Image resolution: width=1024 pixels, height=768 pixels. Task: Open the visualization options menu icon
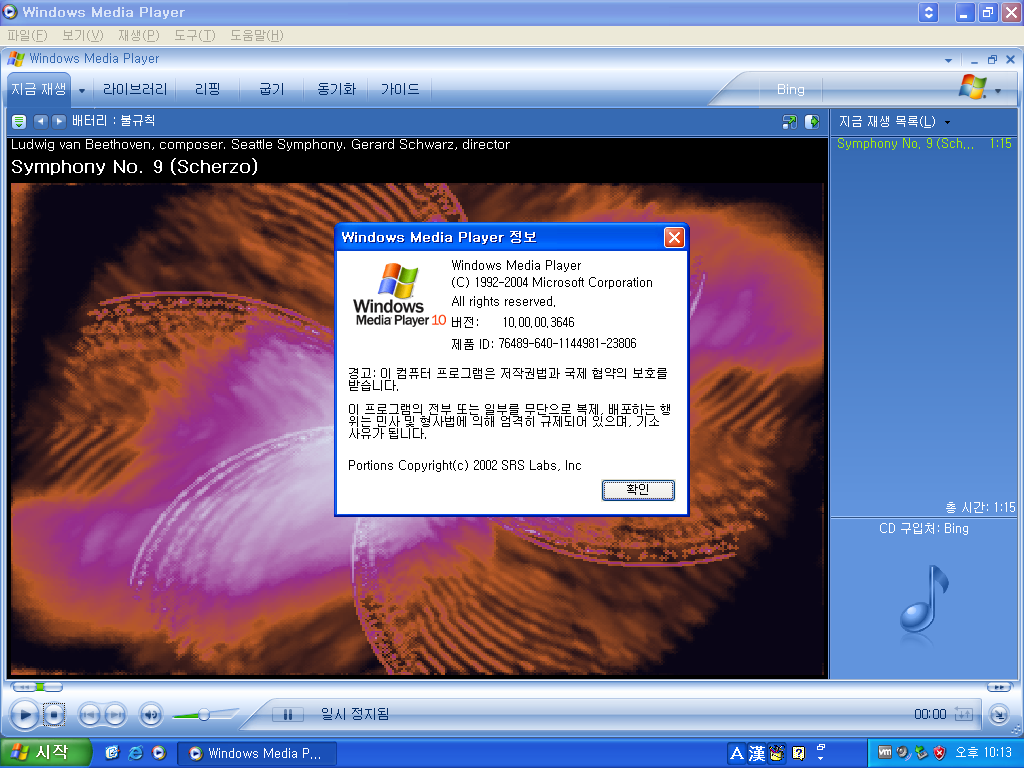click(19, 121)
